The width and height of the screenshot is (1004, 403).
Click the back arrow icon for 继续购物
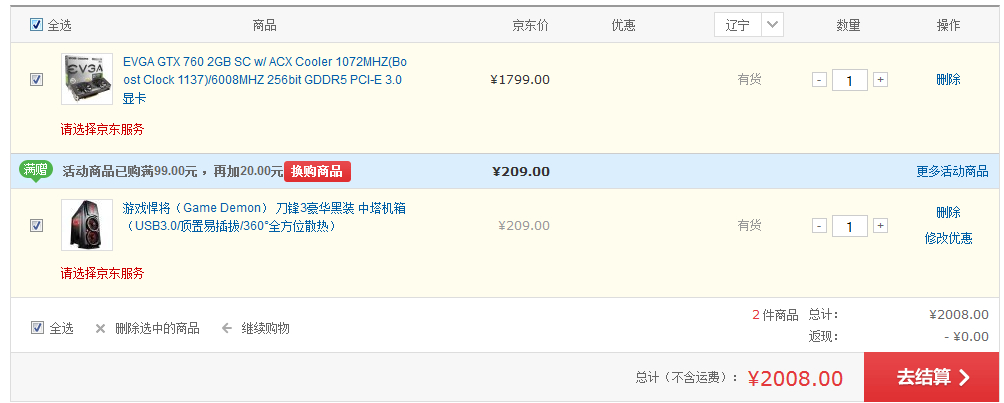226,328
